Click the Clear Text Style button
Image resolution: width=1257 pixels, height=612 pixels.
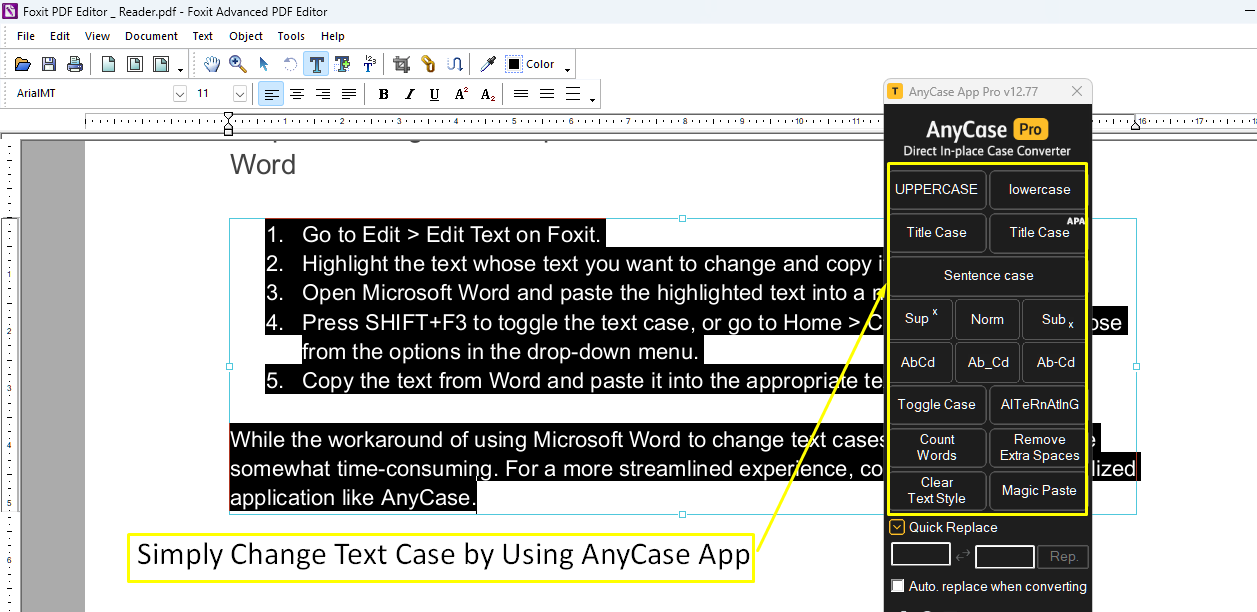tap(937, 490)
